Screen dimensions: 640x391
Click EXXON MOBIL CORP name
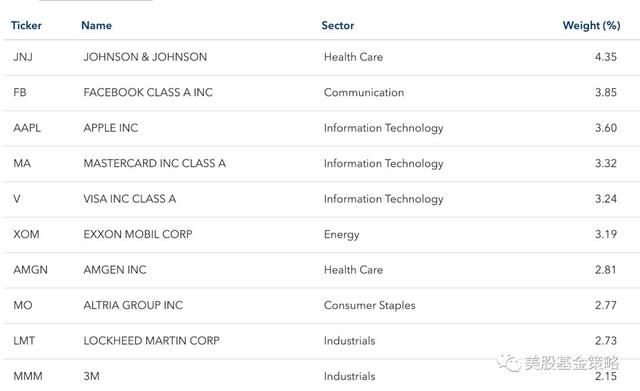(138, 234)
